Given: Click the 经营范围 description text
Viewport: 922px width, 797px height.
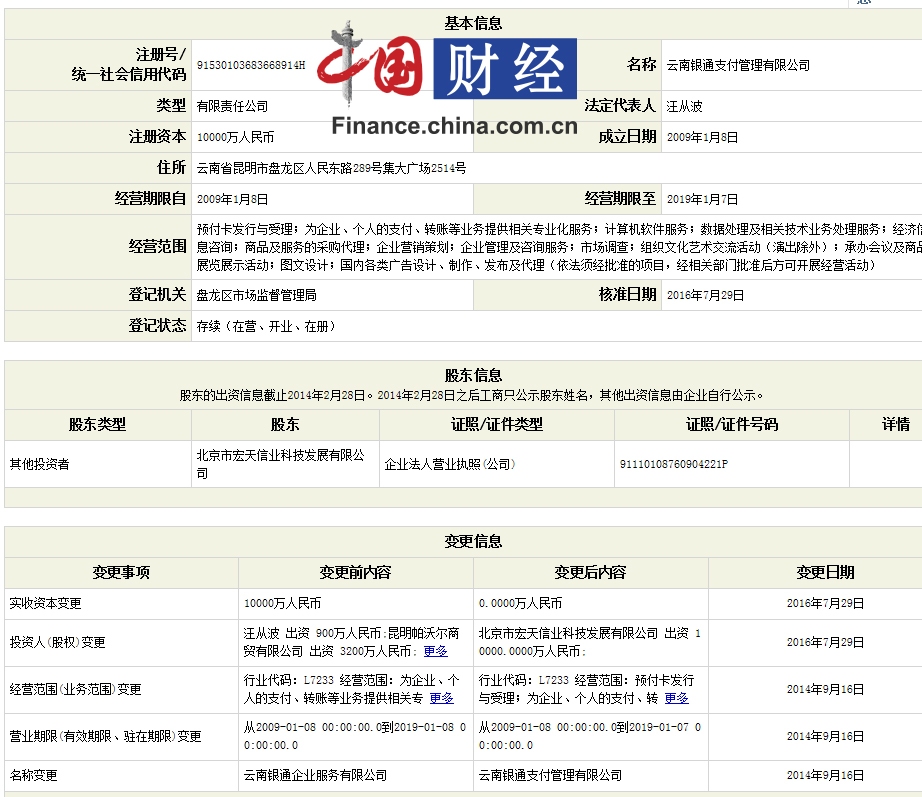Looking at the screenshot, I should pyautogui.click(x=559, y=247).
